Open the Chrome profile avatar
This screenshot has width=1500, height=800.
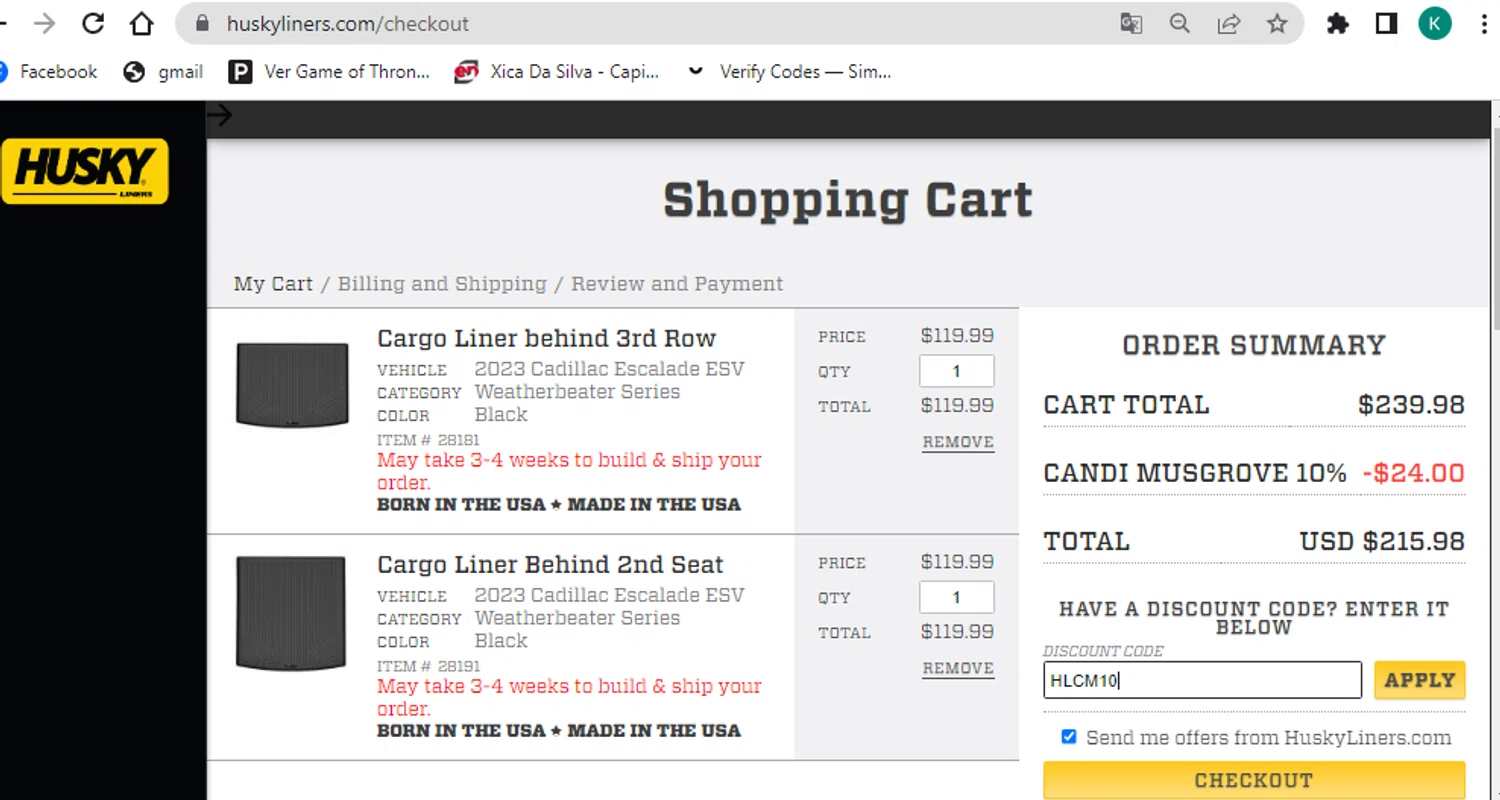(x=1435, y=24)
